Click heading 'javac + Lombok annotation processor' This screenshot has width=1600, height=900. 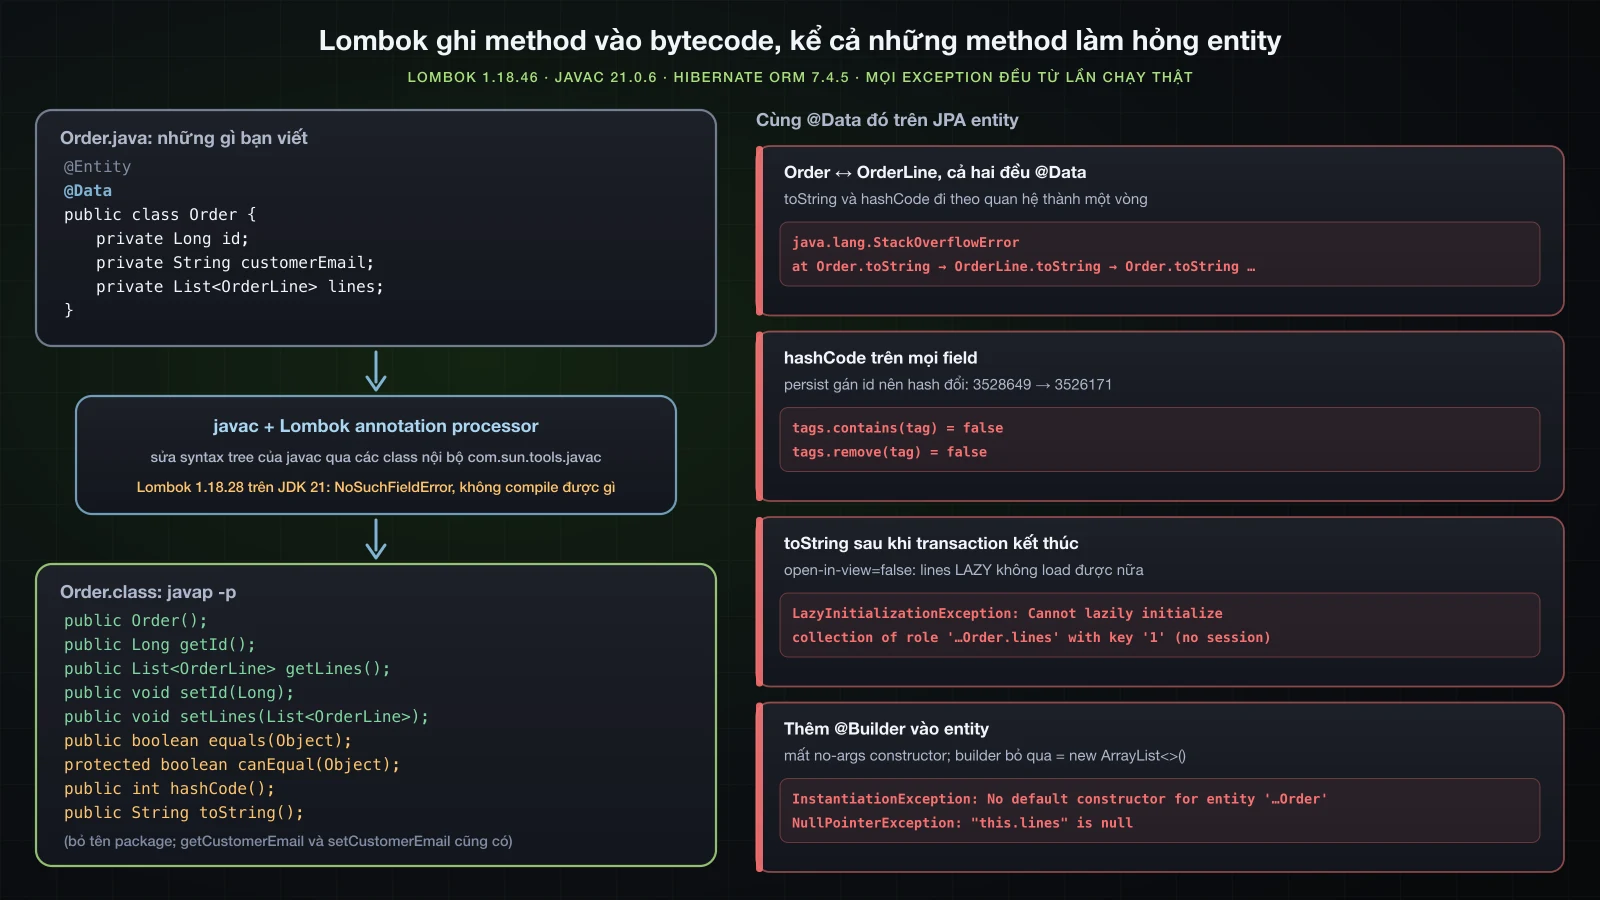click(x=376, y=426)
